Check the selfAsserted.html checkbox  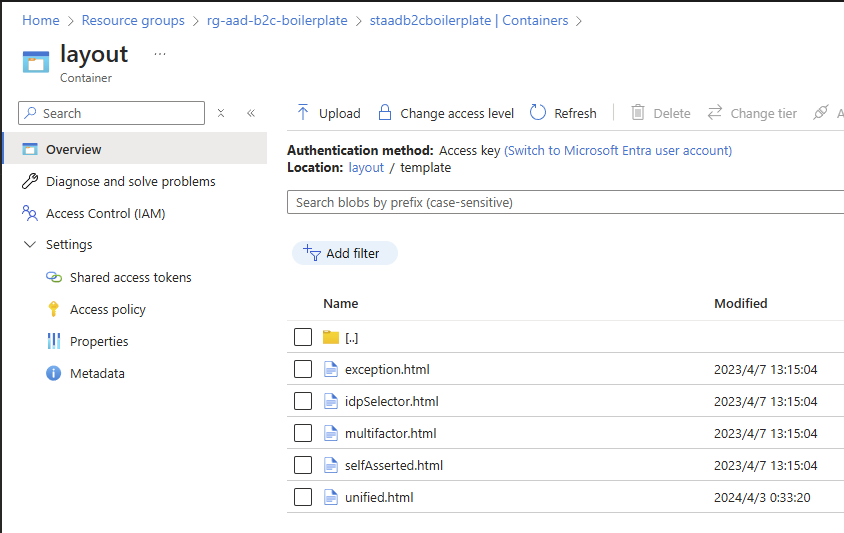(303, 465)
